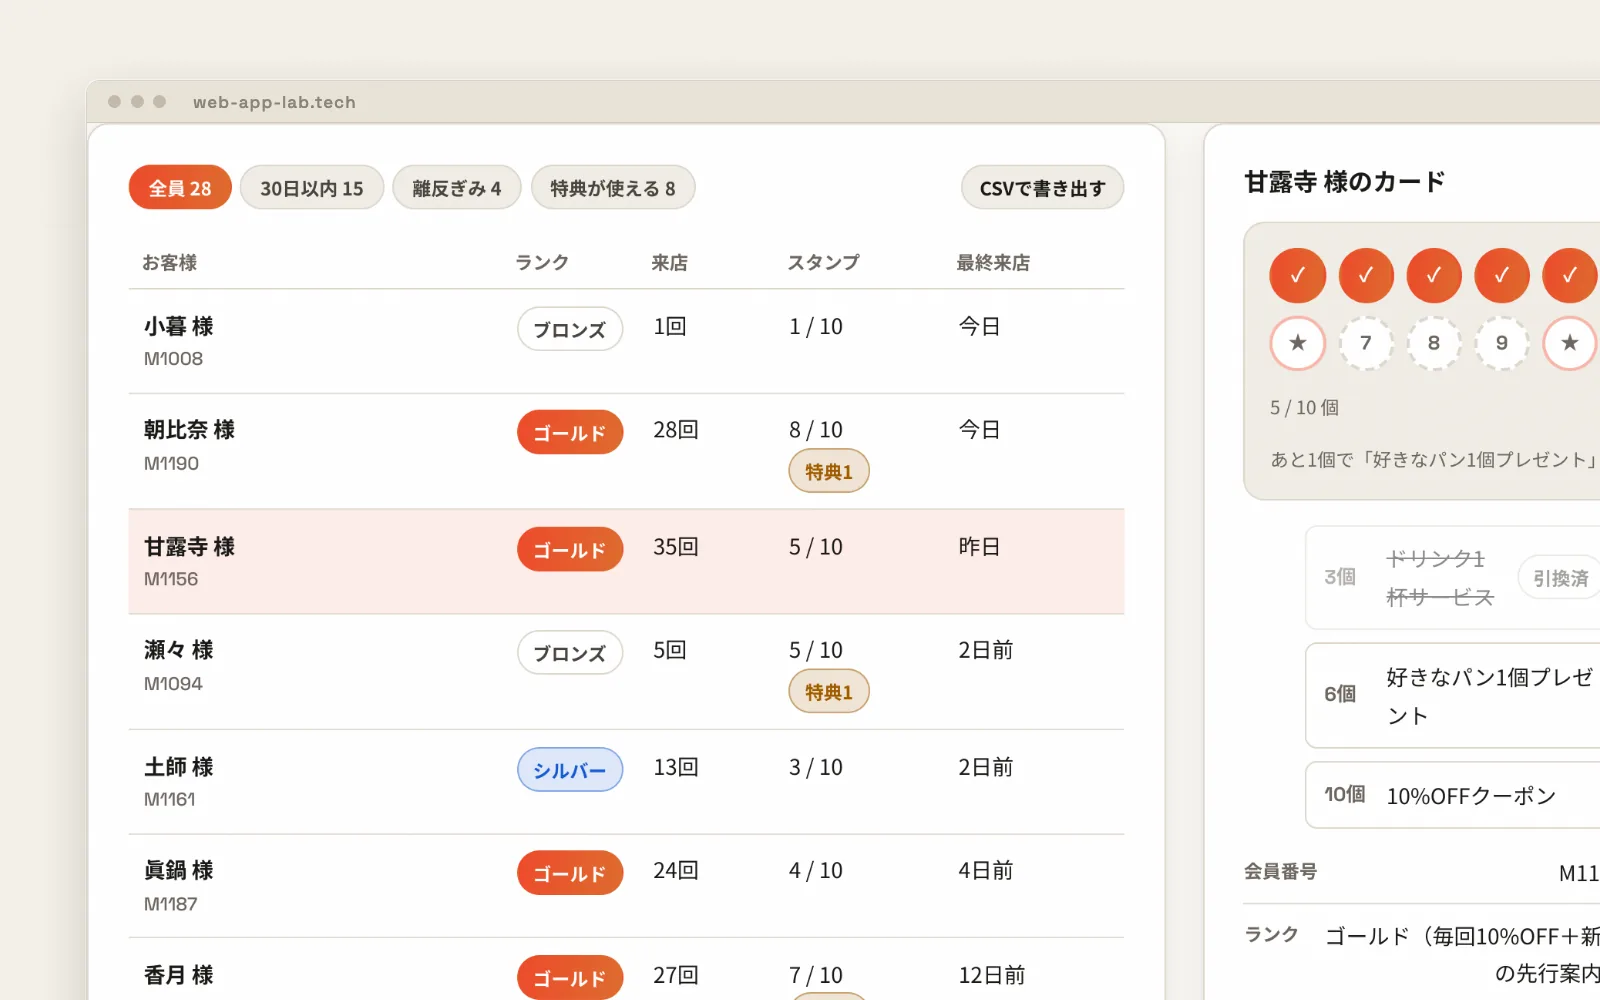1600x1000 pixels.
Task: Click ブロンズ badge for 小暮 様
Action: [x=570, y=329]
